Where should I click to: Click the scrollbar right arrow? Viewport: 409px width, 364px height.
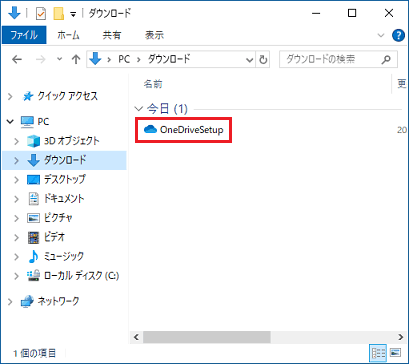[x=401, y=337]
